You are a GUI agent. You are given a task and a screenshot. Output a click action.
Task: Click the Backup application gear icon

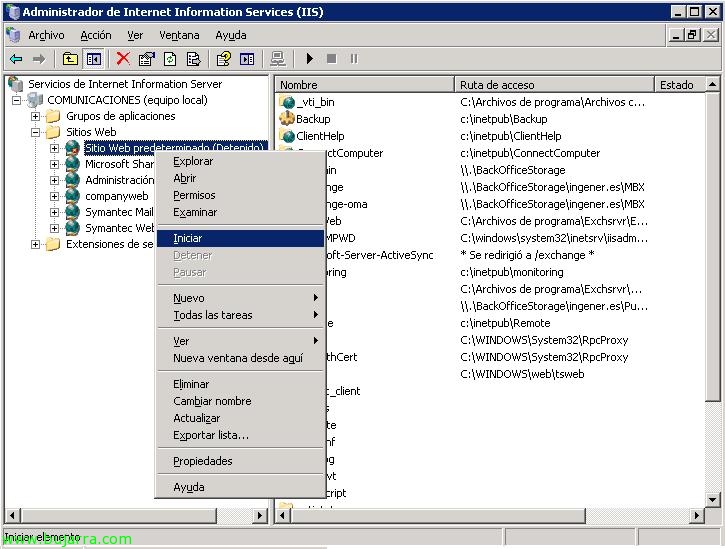[x=287, y=118]
